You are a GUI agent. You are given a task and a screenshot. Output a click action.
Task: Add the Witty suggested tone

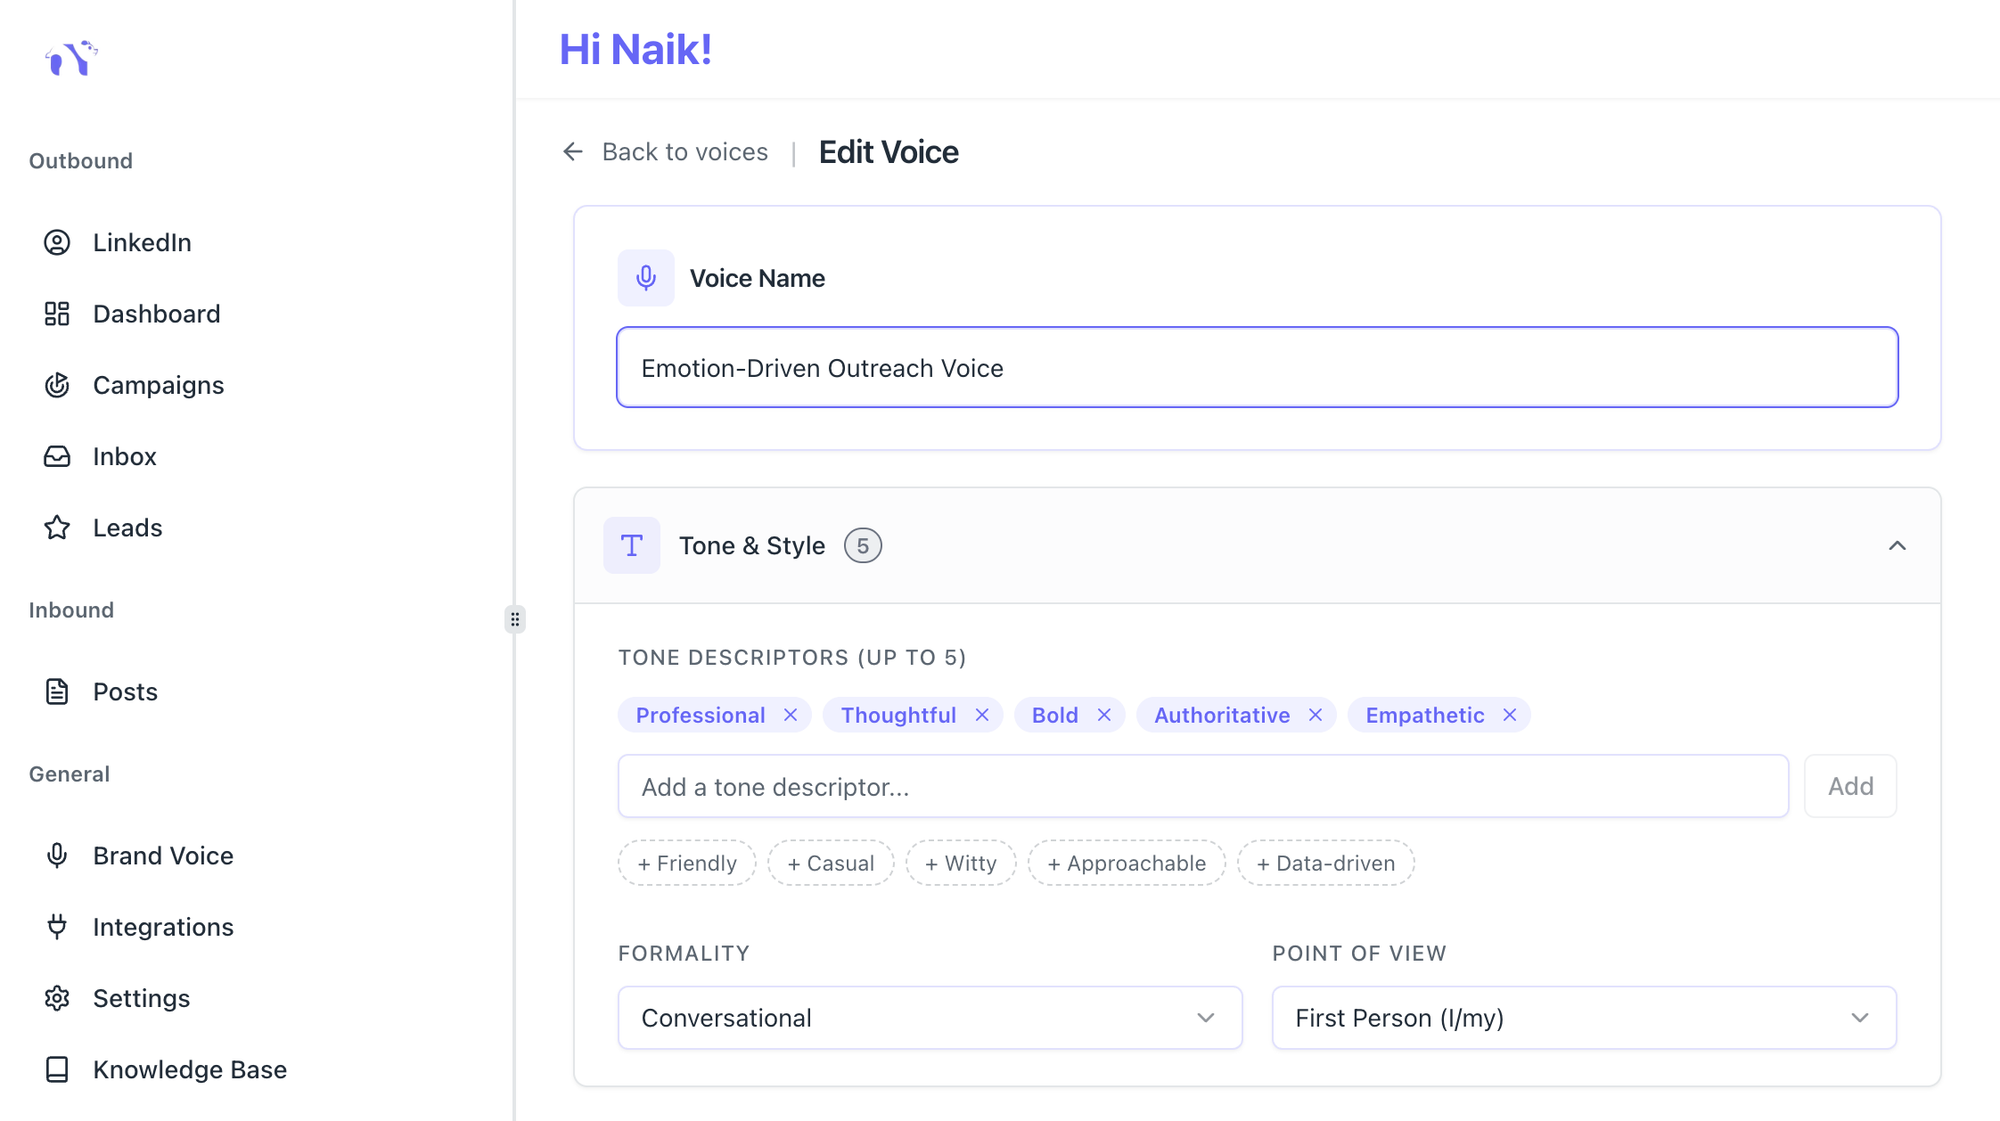pyautogui.click(x=960, y=863)
